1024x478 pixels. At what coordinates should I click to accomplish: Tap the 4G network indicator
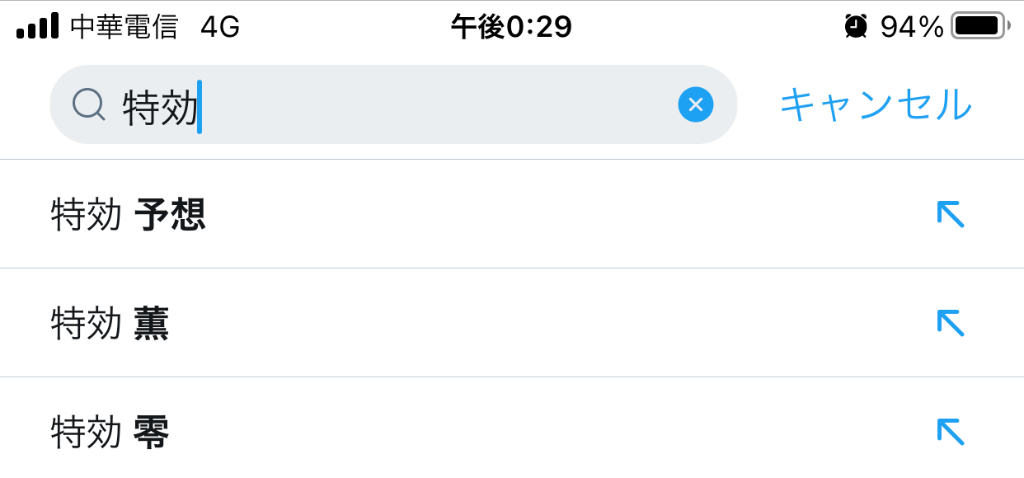(x=220, y=27)
